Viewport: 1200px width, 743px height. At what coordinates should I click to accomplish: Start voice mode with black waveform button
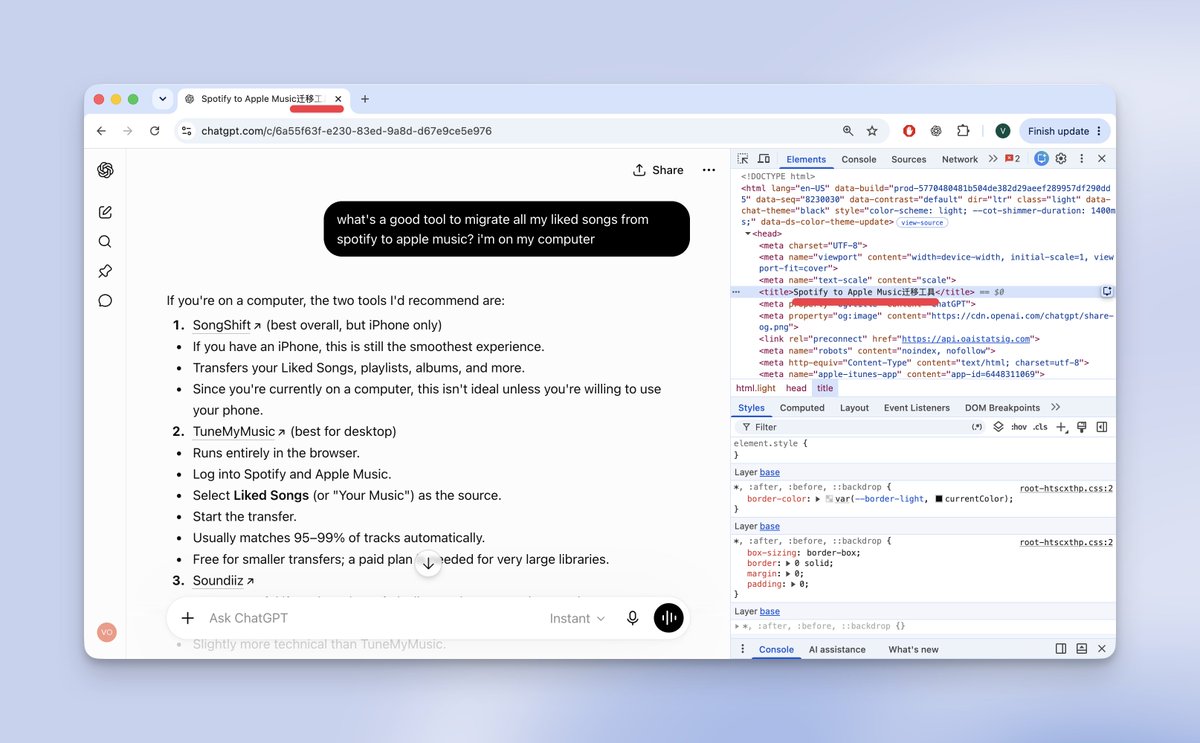[x=669, y=618]
